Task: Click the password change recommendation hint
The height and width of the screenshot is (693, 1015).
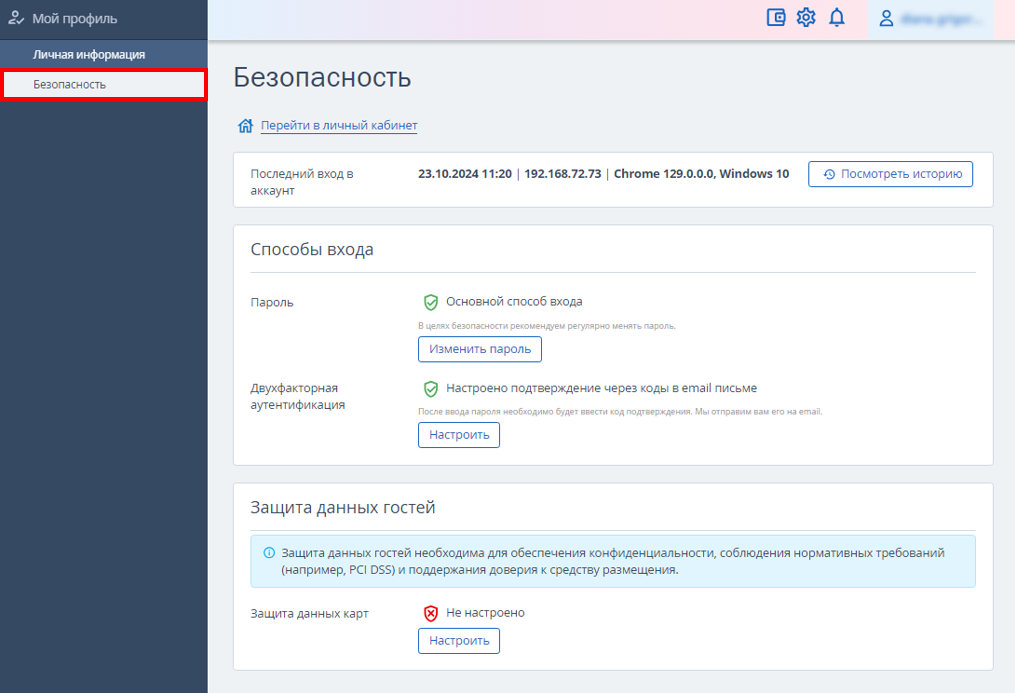Action: [547, 326]
